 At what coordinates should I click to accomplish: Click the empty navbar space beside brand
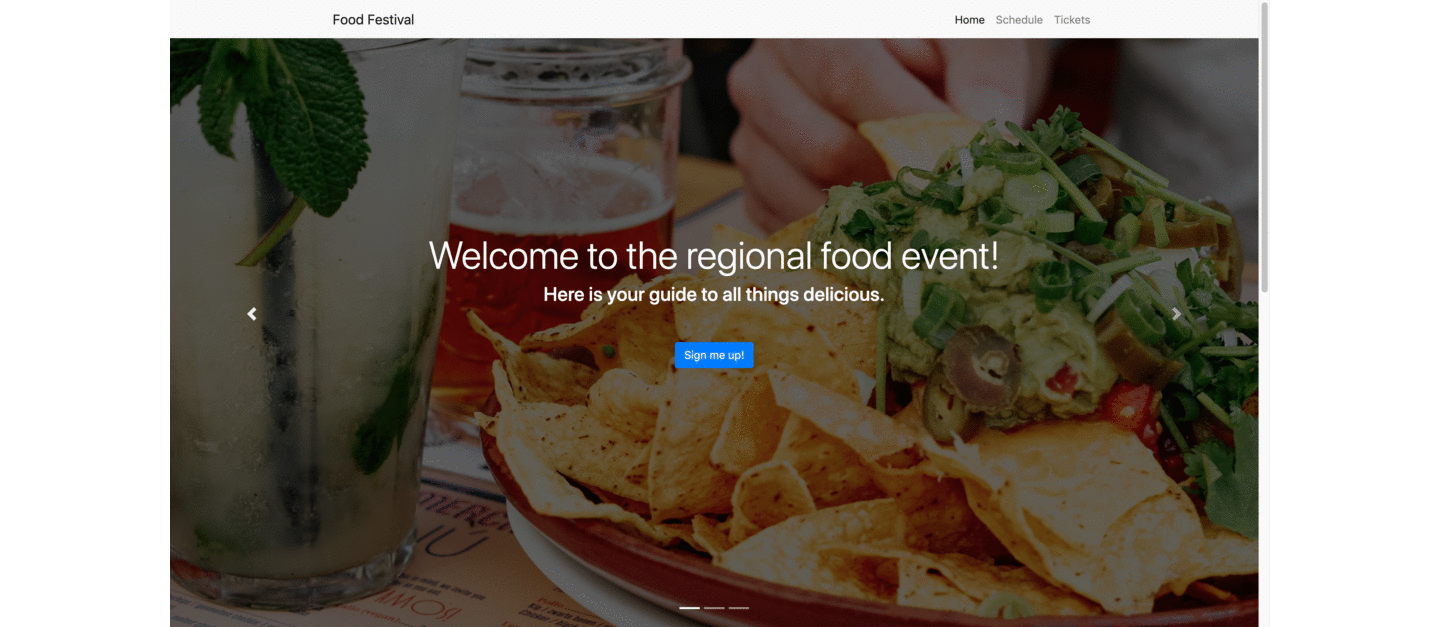[x=680, y=20]
